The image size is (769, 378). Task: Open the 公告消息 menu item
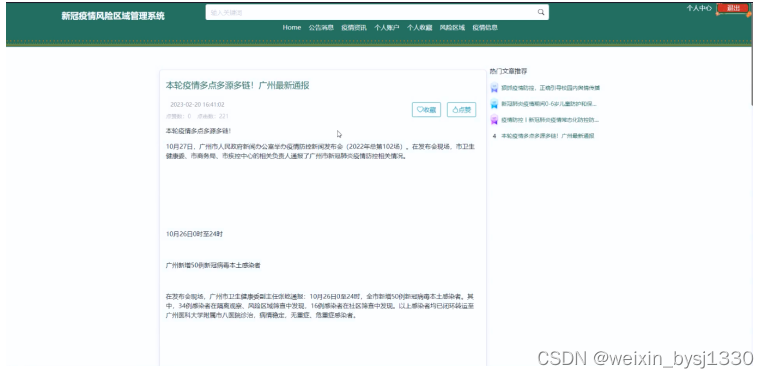[321, 27]
